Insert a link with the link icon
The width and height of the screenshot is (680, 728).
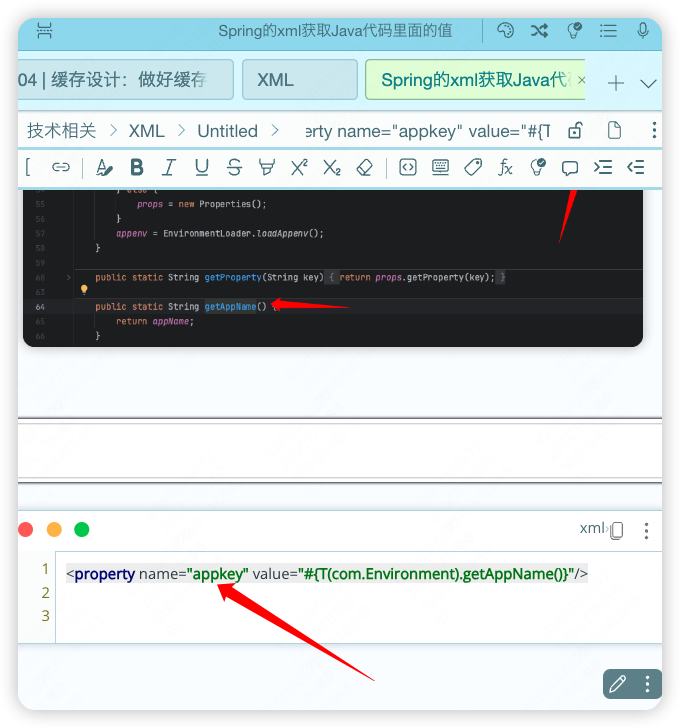[x=61, y=167]
